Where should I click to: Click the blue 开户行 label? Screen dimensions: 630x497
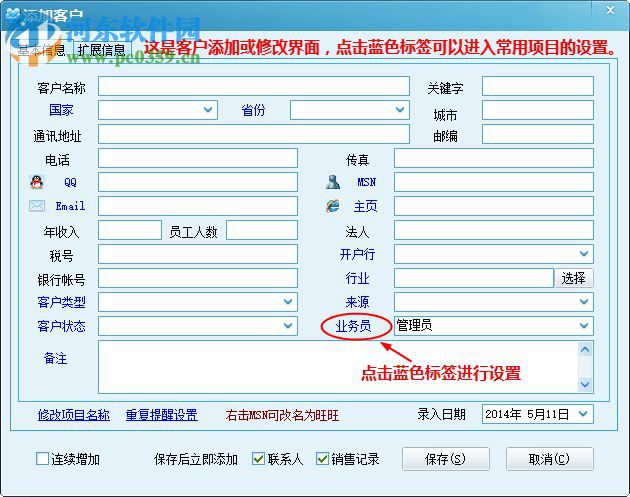[x=357, y=254]
